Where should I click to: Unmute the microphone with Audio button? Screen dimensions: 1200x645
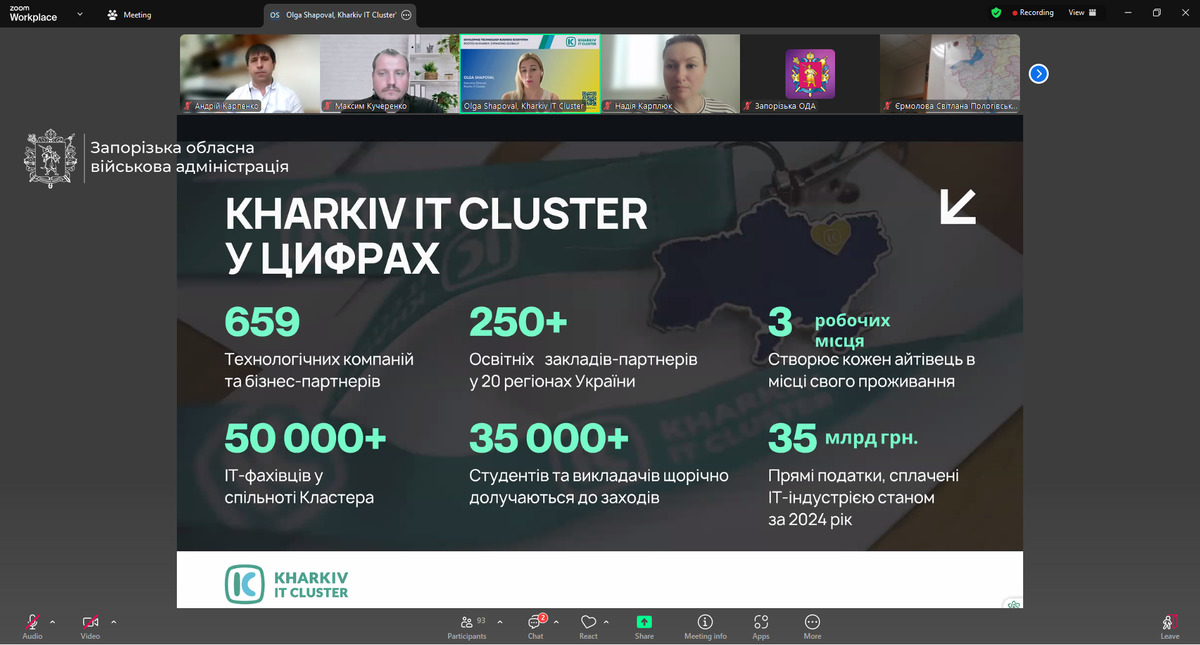point(32,625)
